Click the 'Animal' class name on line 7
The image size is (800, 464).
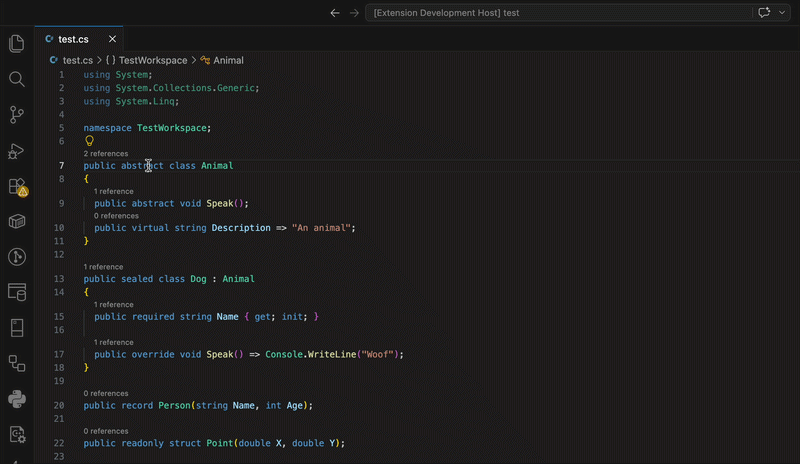coord(217,165)
